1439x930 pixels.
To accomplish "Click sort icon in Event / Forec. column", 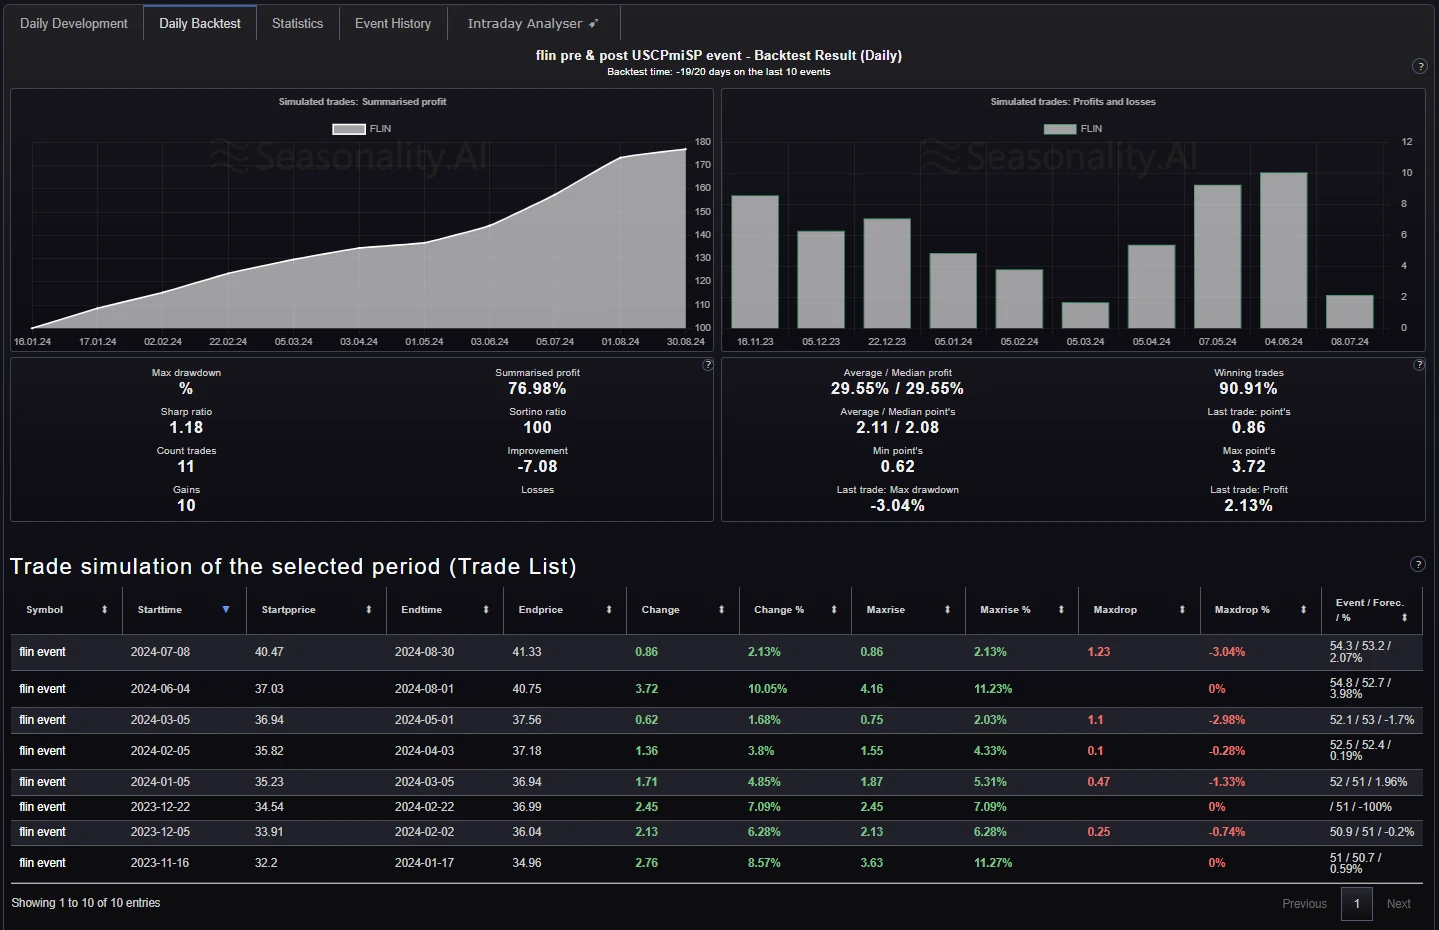I will [1404, 618].
